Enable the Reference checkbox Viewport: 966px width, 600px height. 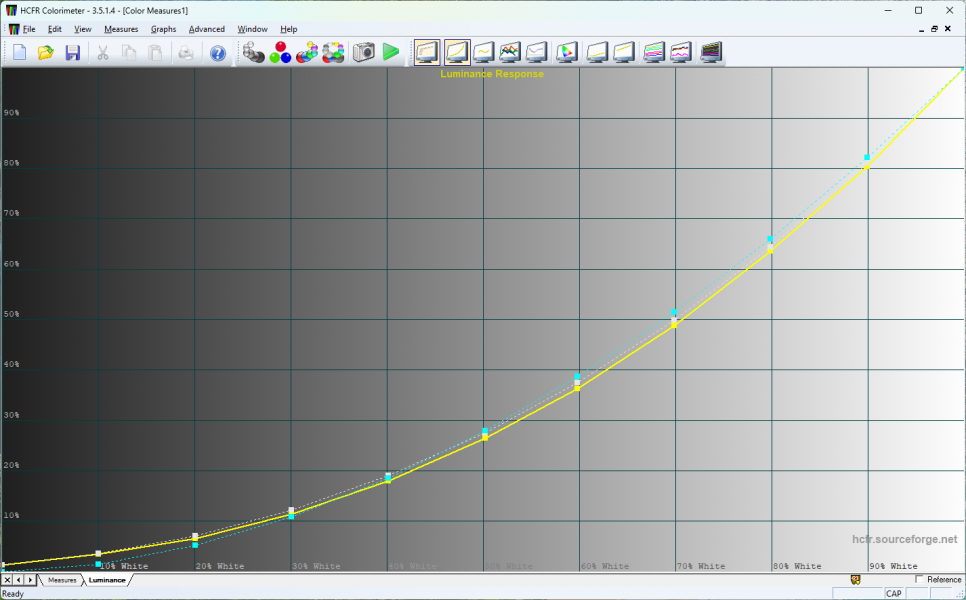920,580
